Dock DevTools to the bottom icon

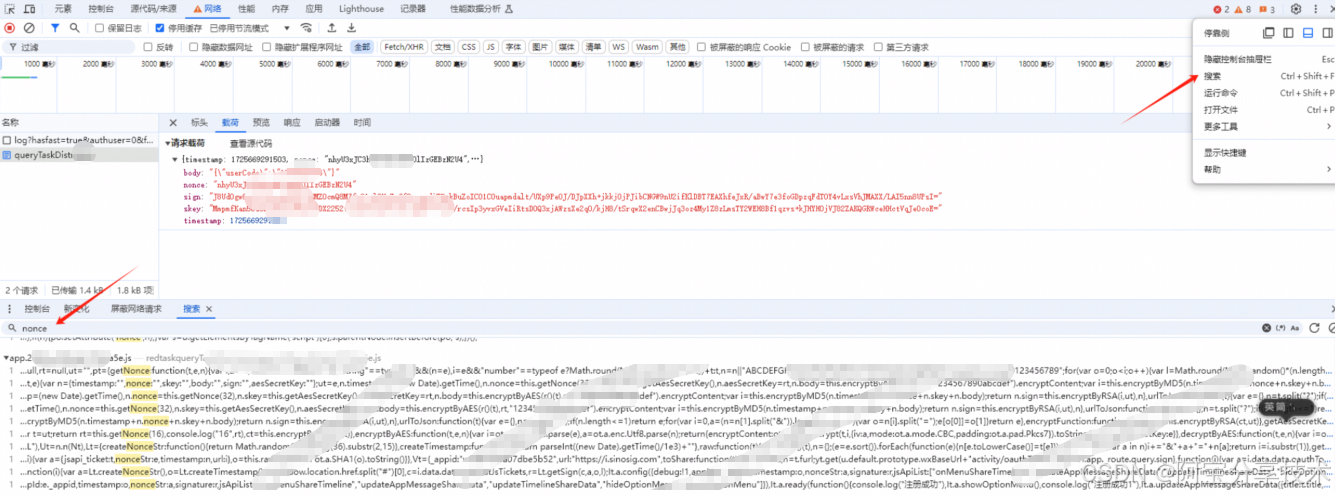[x=1307, y=33]
